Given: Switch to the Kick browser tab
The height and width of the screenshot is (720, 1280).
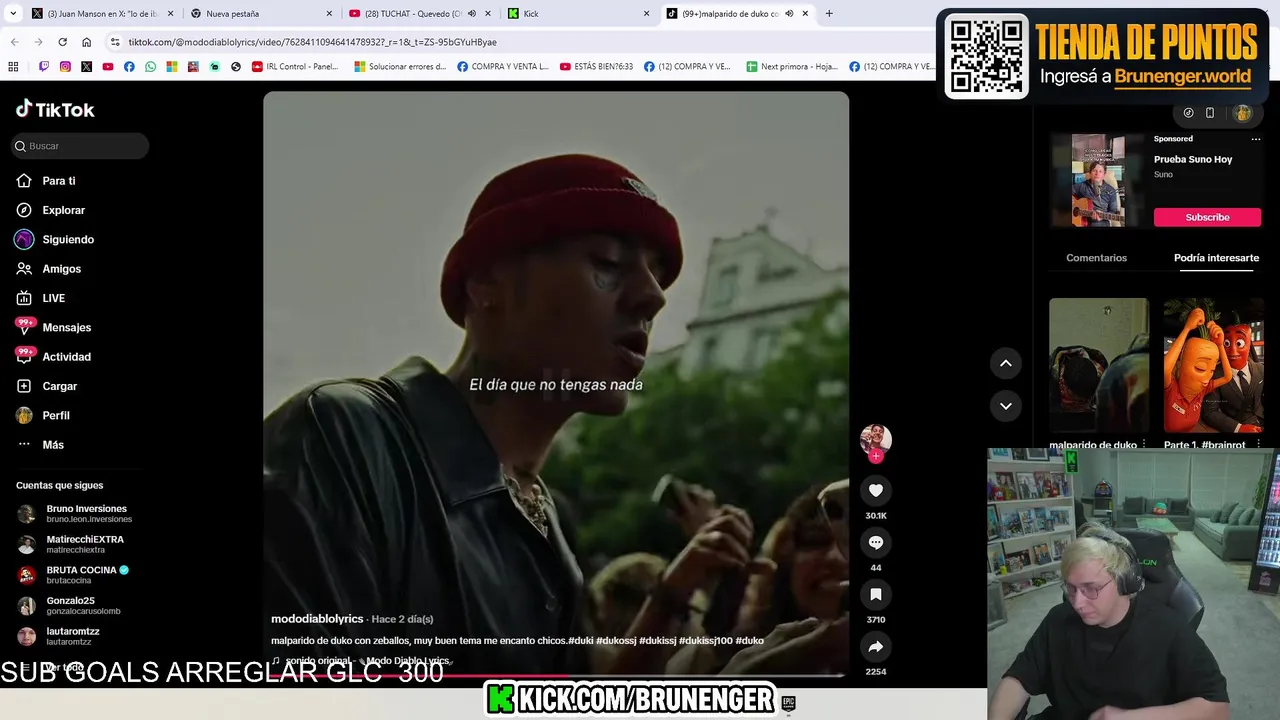Looking at the screenshot, I should [577, 14].
